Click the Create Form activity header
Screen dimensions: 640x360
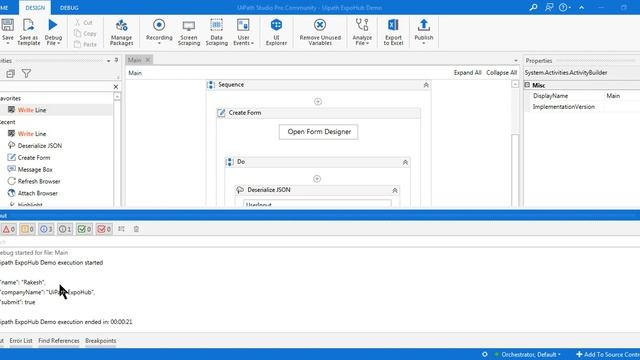(x=318, y=113)
